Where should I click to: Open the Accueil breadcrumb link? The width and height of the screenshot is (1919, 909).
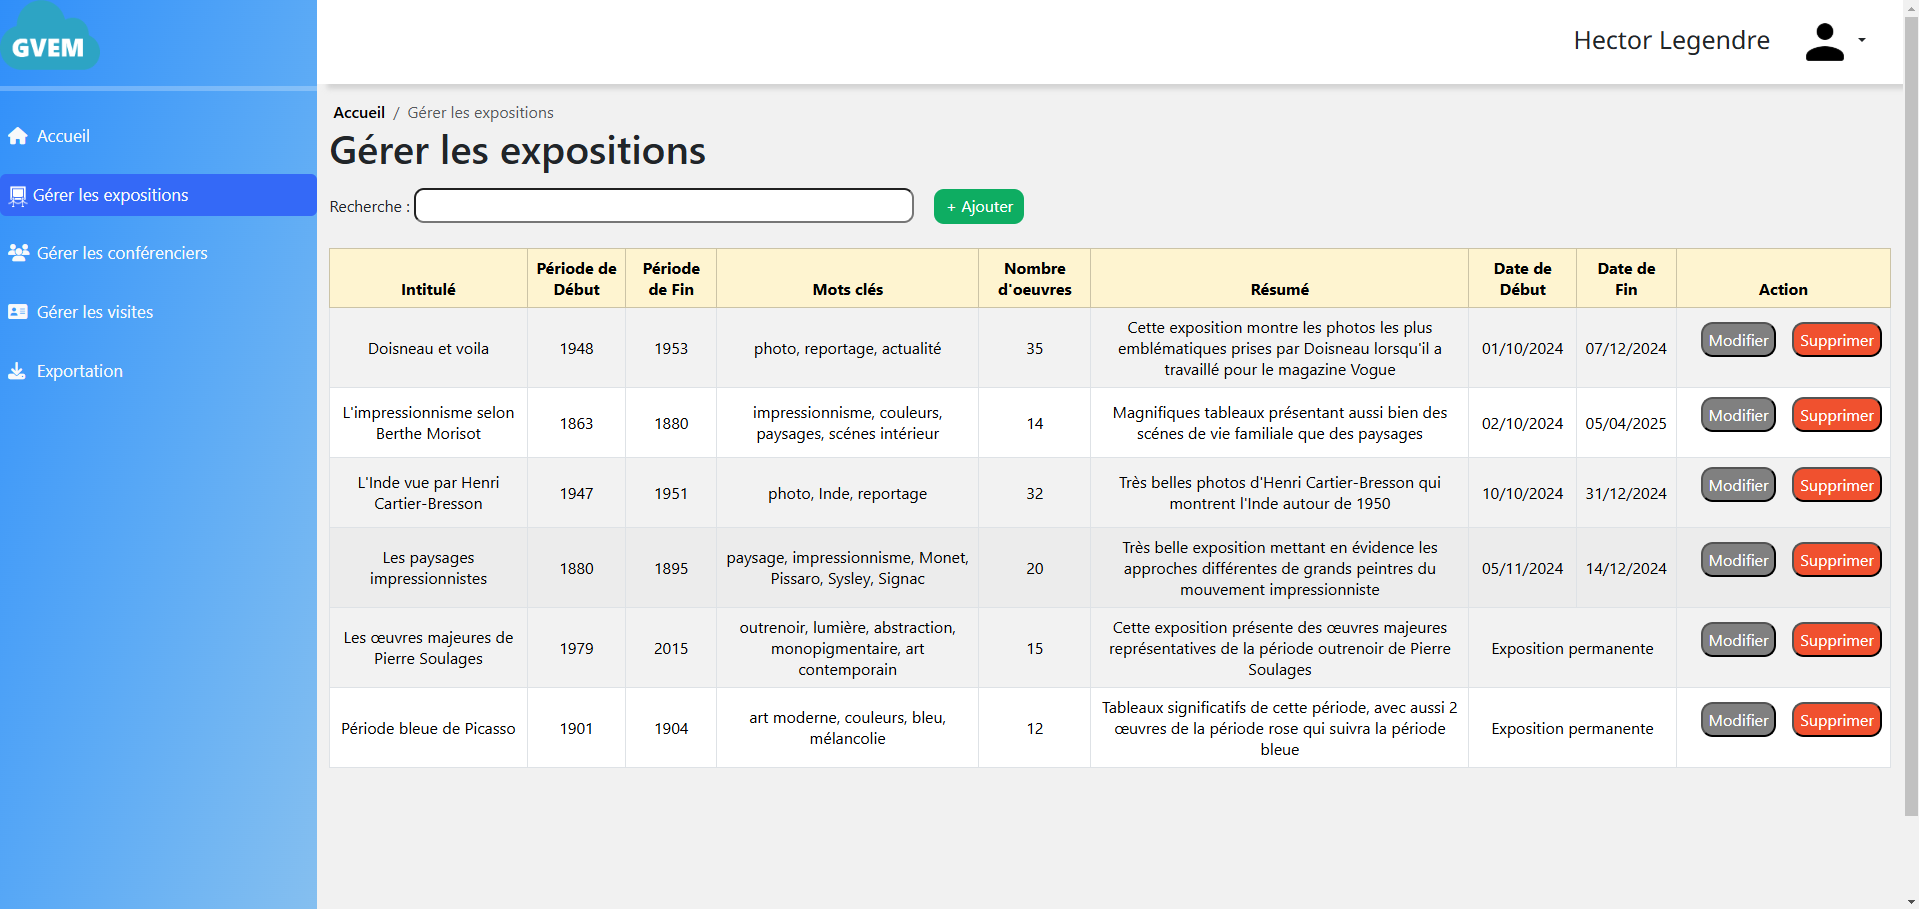point(359,112)
